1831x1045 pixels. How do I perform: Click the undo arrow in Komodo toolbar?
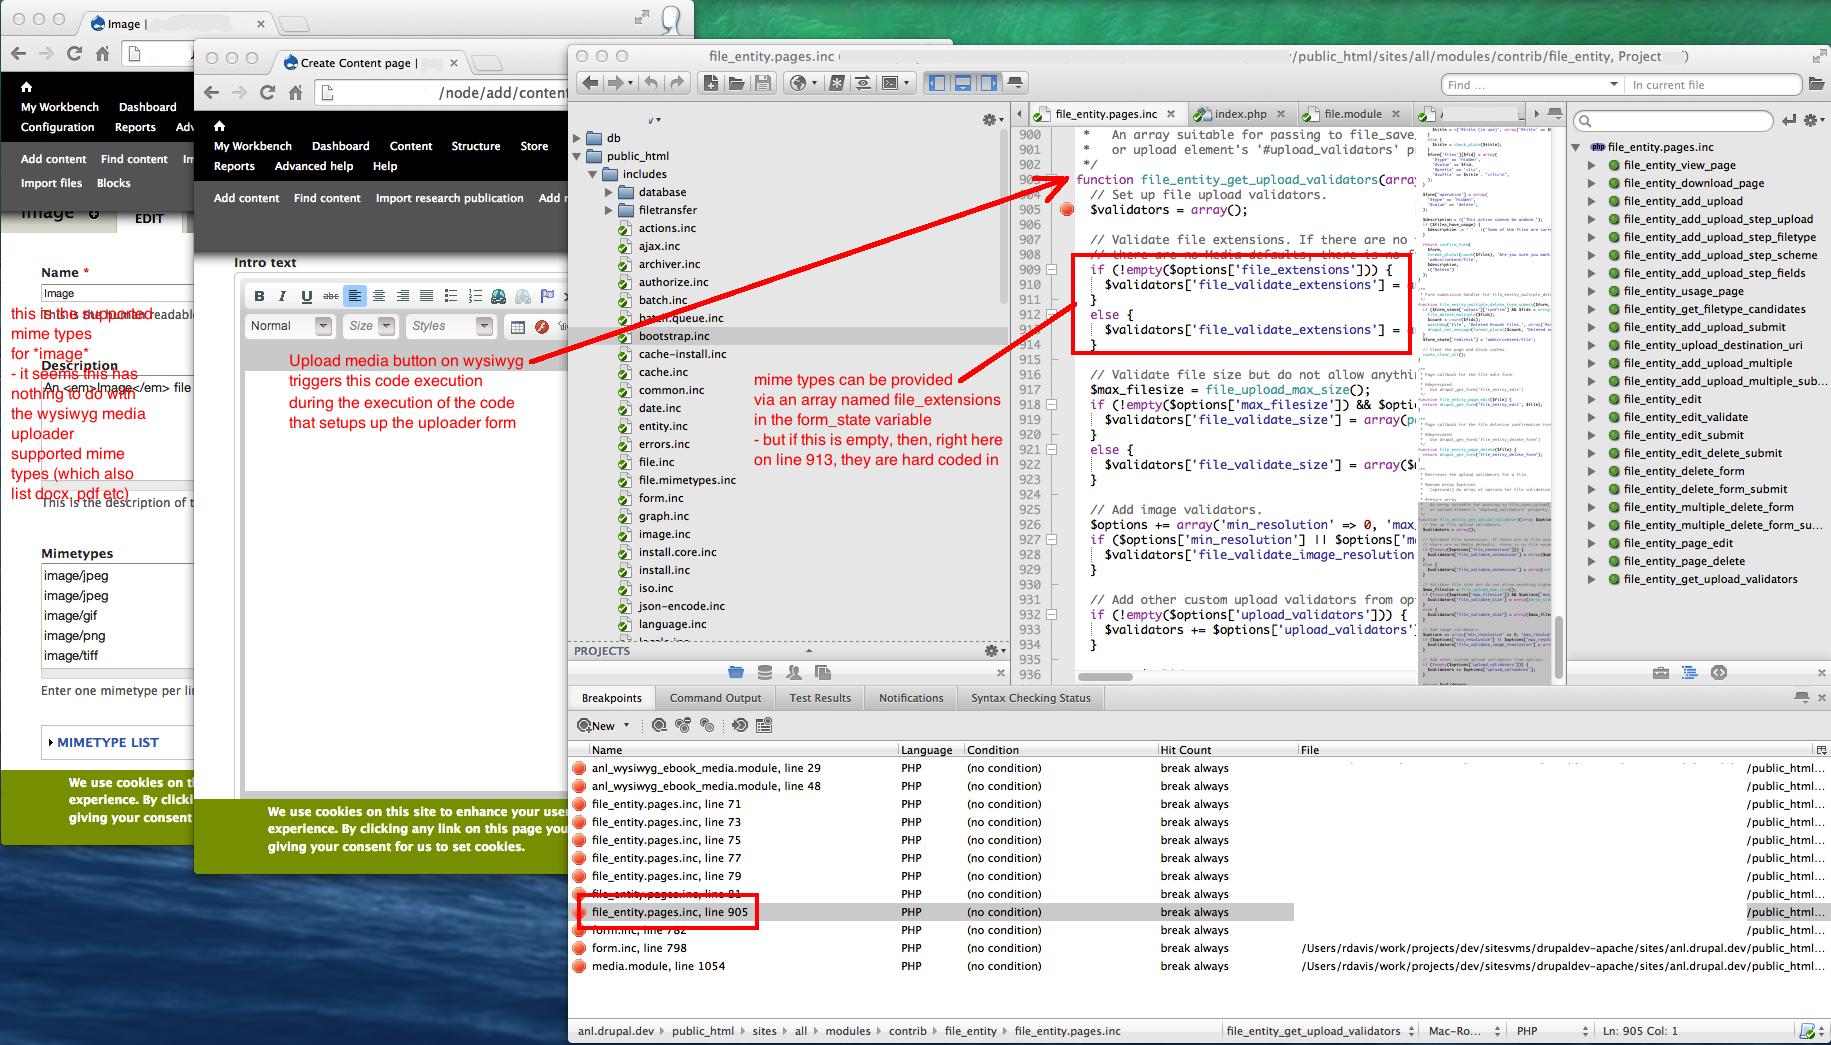coord(651,83)
